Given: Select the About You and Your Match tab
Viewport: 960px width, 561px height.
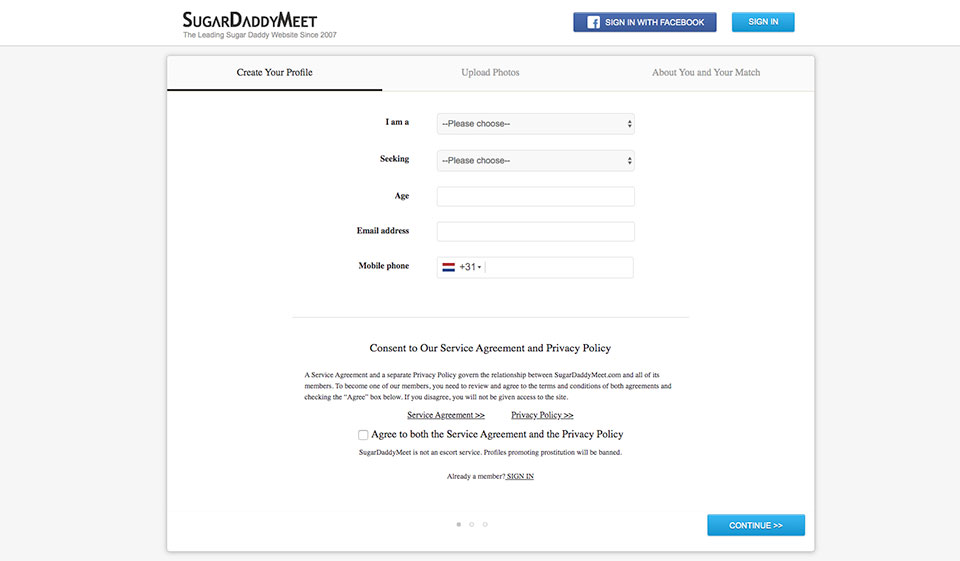Looking at the screenshot, I should [706, 73].
